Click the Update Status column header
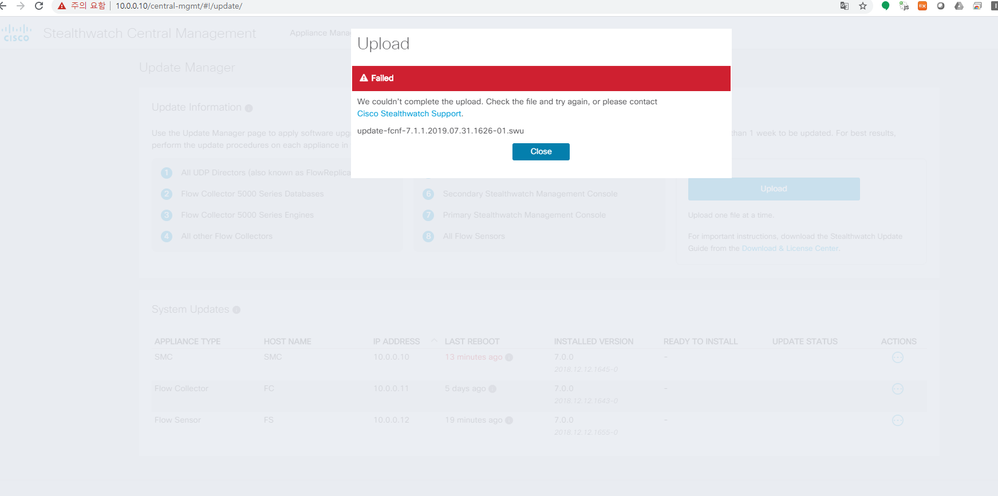Viewport: 998px width, 496px height. 805,342
